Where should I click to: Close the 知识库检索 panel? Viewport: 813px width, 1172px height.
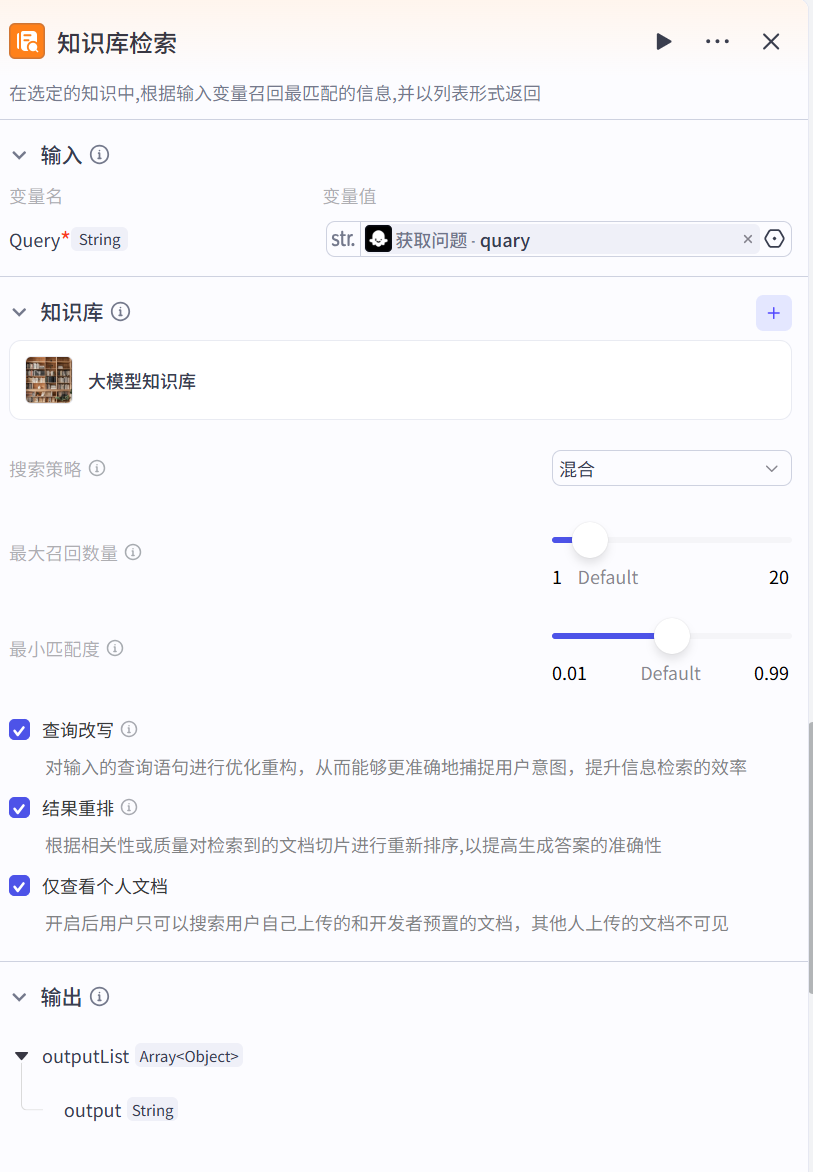click(x=771, y=41)
